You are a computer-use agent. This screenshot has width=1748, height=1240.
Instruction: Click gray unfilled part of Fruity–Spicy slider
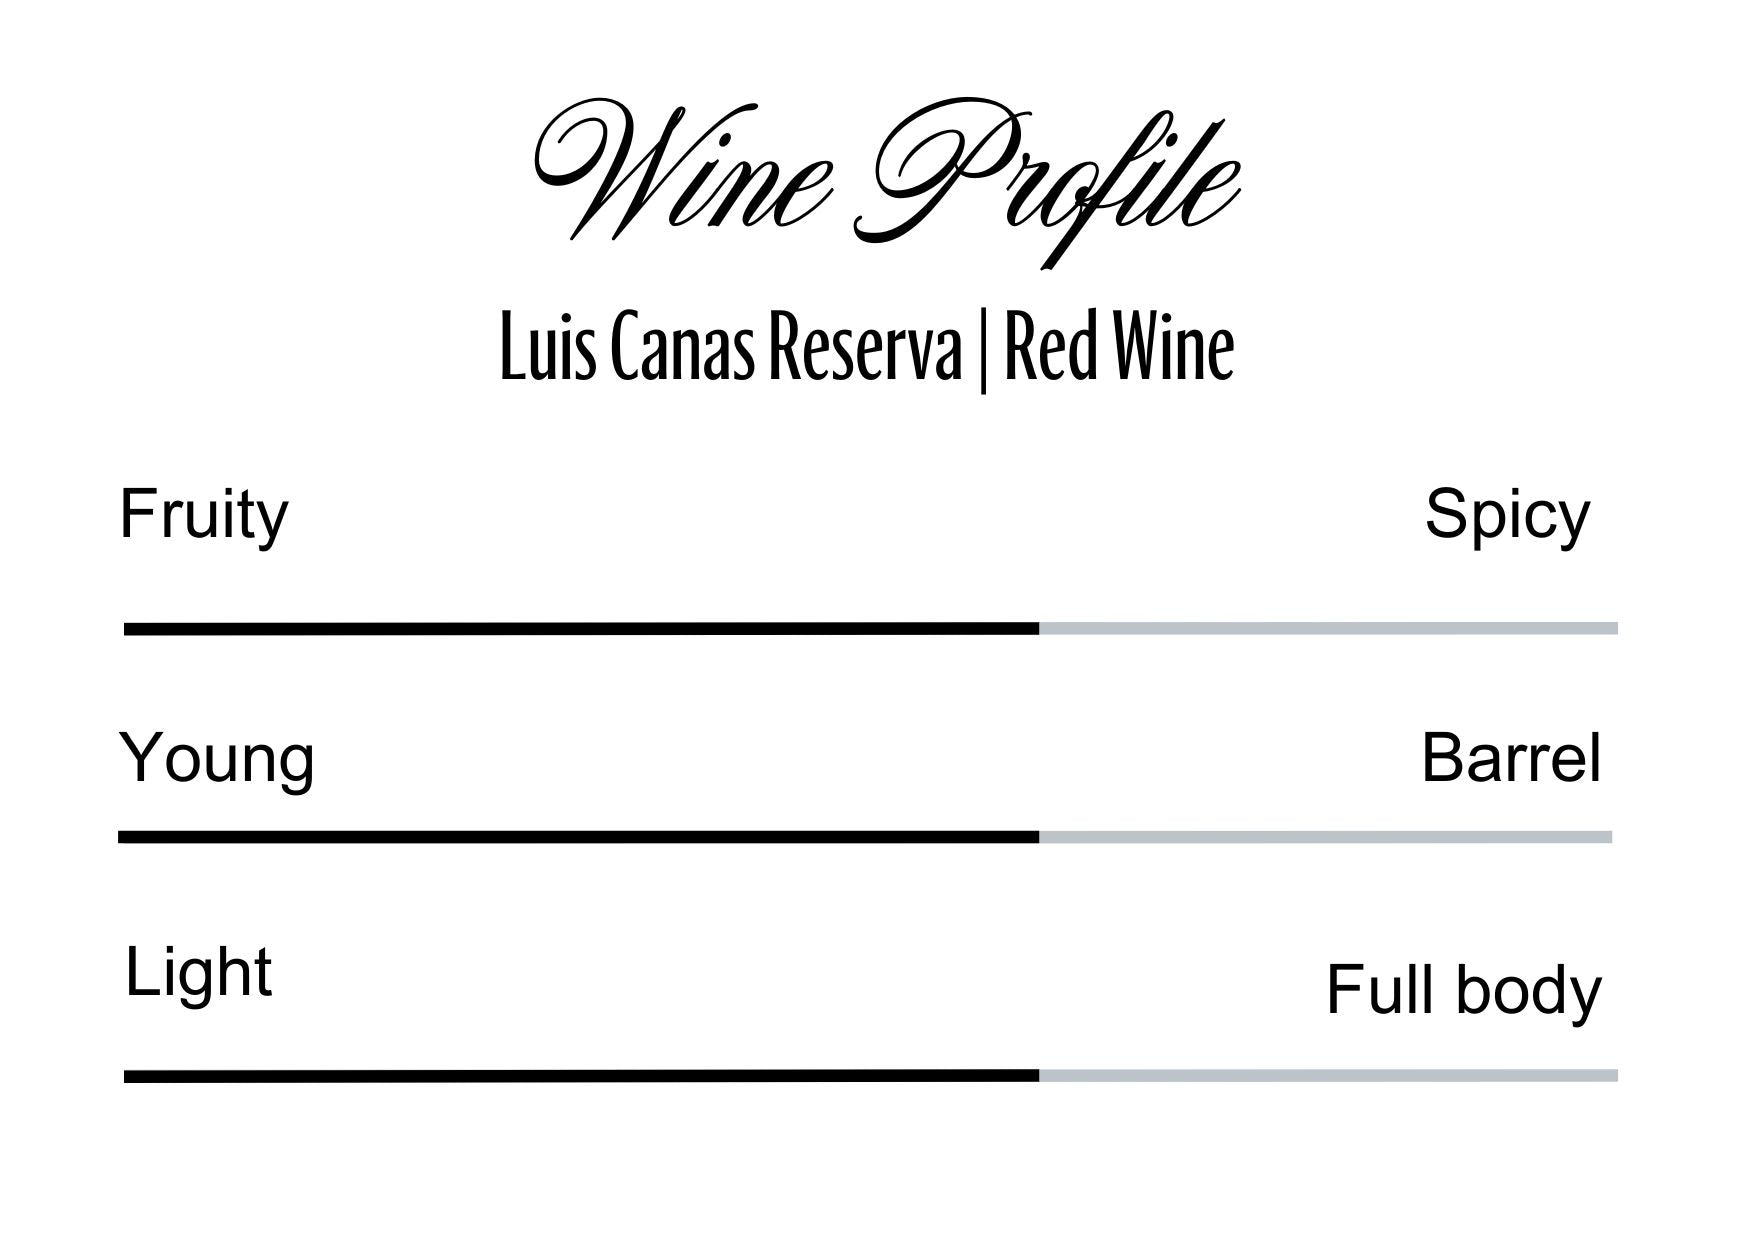[x=1328, y=629]
